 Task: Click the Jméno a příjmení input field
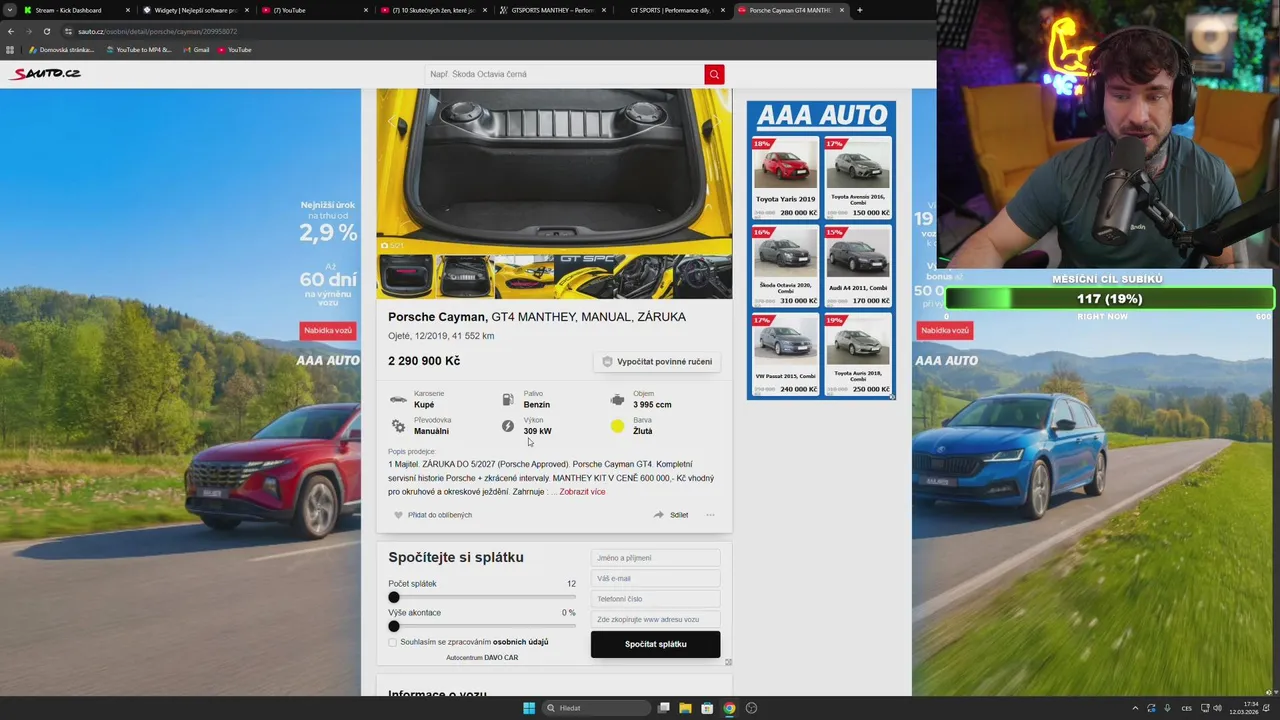[x=655, y=558]
